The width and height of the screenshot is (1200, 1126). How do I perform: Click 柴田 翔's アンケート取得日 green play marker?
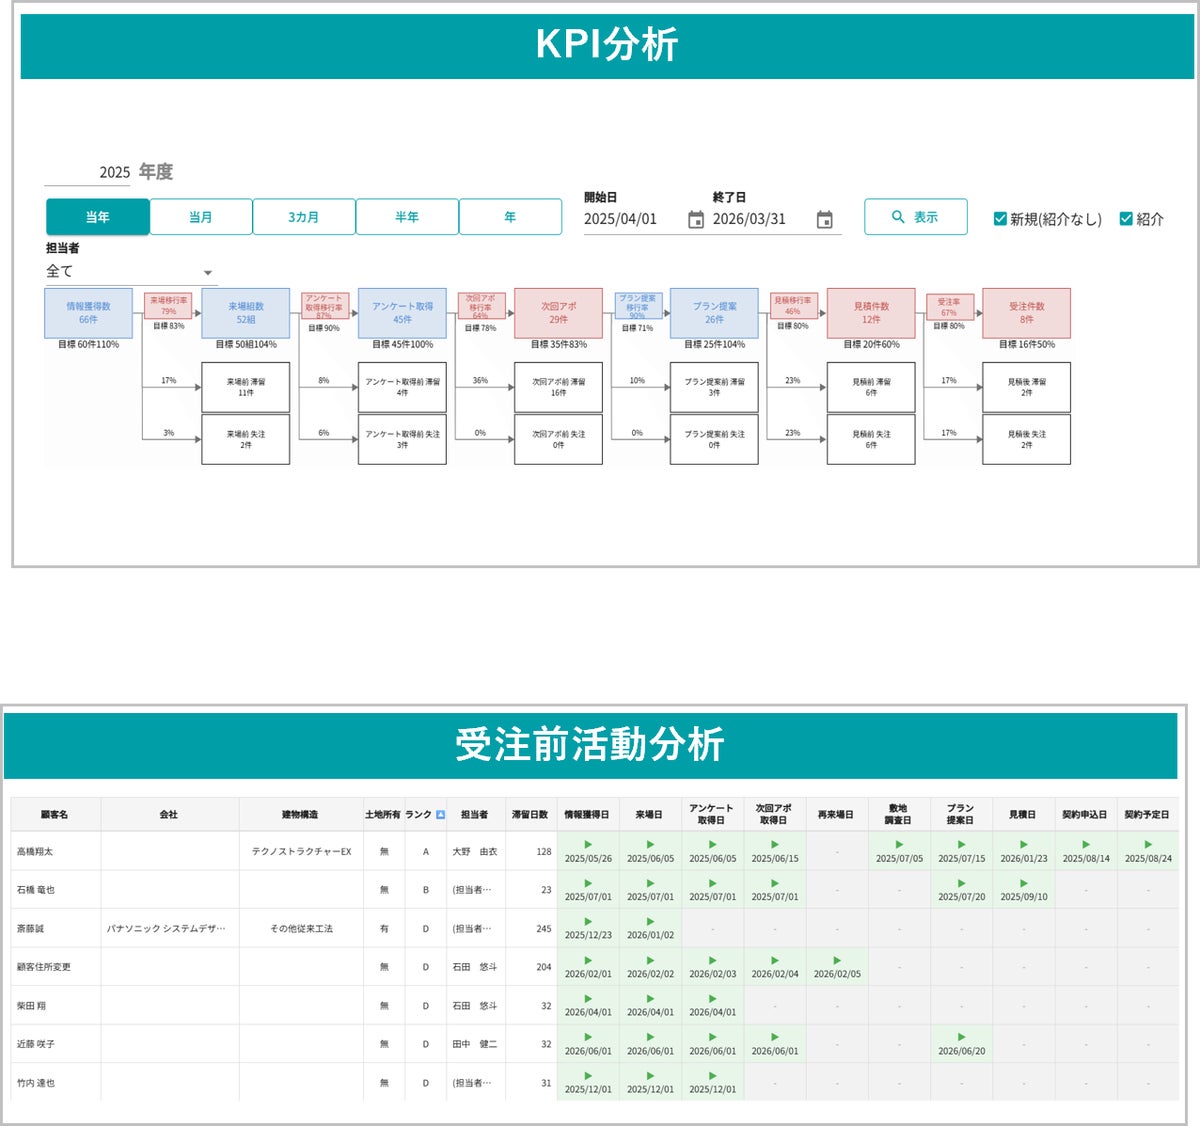712,999
